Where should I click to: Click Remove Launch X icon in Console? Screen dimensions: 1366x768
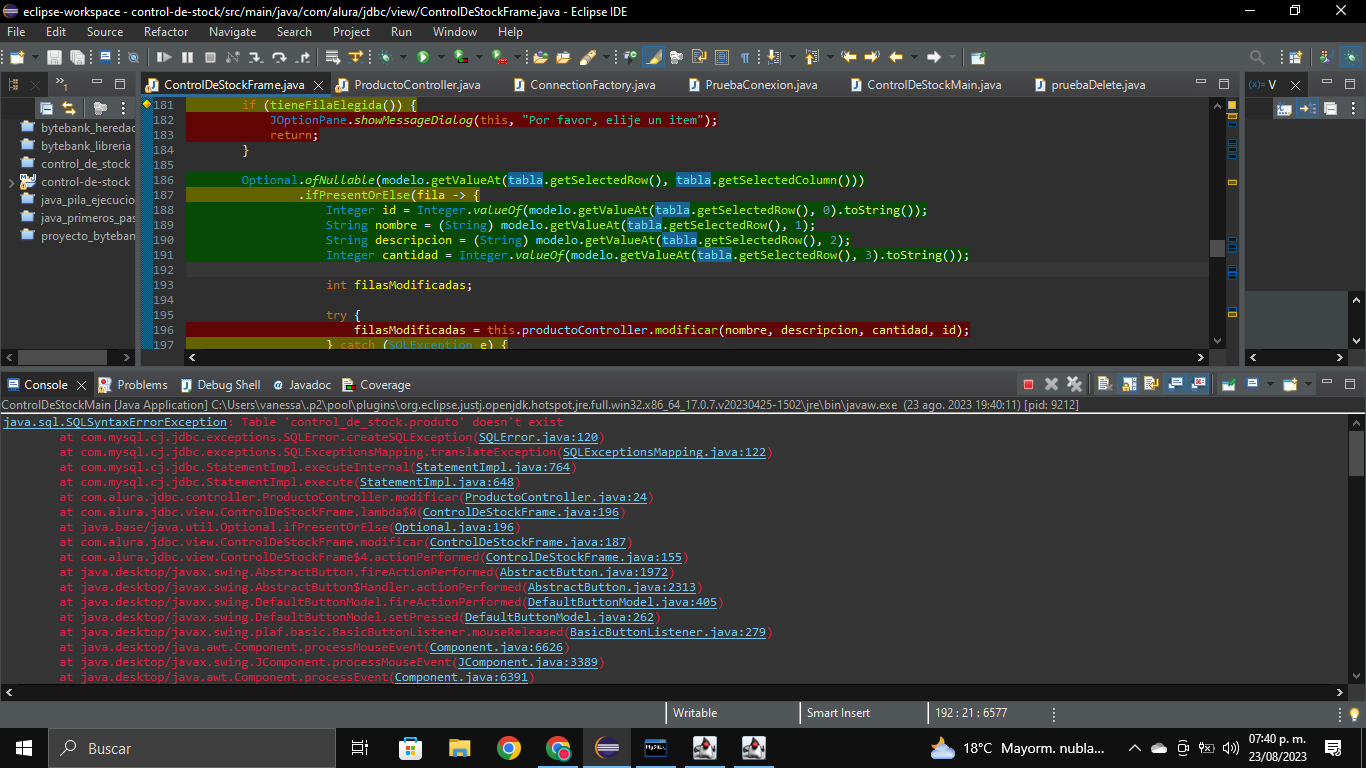[x=1051, y=384]
